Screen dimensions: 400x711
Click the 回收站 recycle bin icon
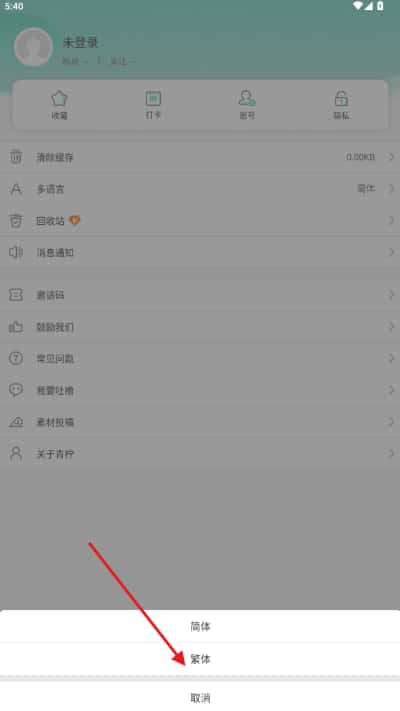coord(16,221)
